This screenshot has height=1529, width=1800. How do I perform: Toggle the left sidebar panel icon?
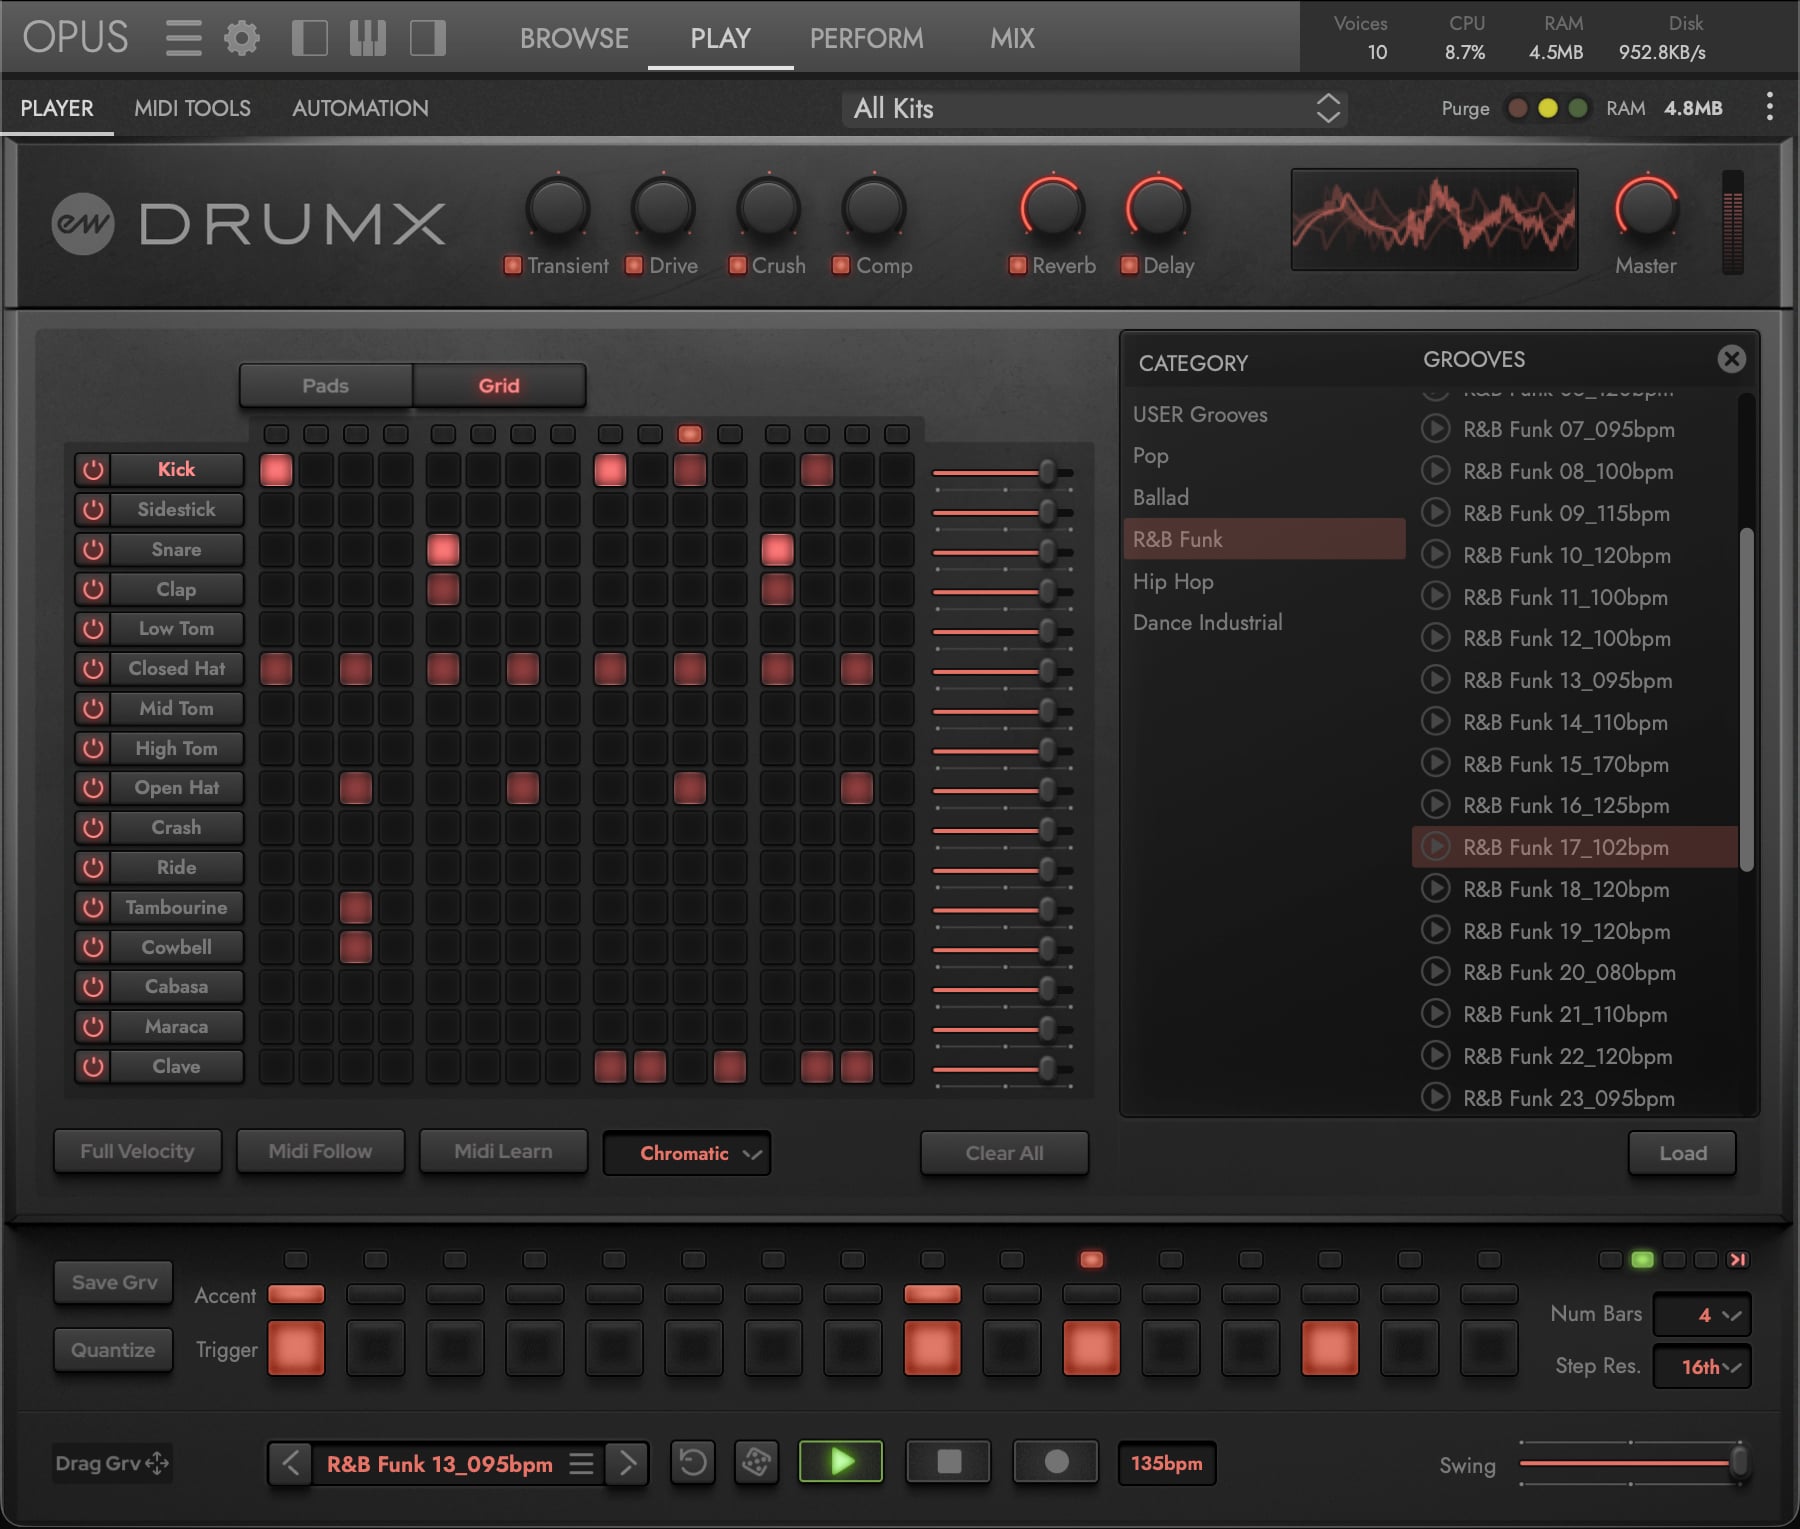click(309, 38)
